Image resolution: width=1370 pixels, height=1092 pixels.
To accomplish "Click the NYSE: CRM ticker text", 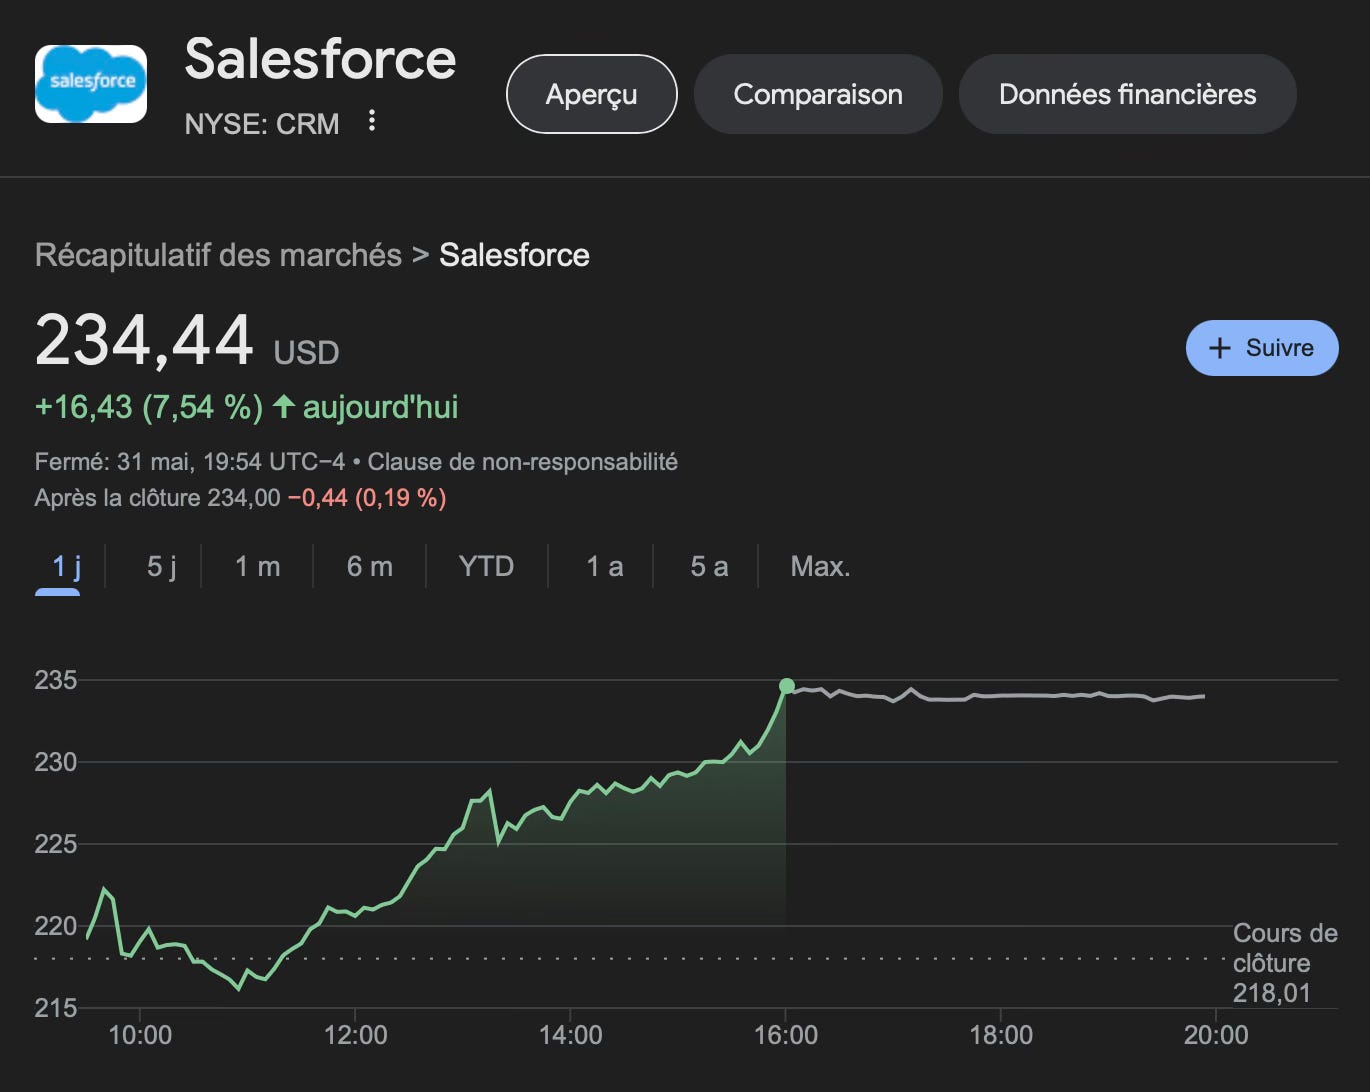I will click(x=262, y=124).
